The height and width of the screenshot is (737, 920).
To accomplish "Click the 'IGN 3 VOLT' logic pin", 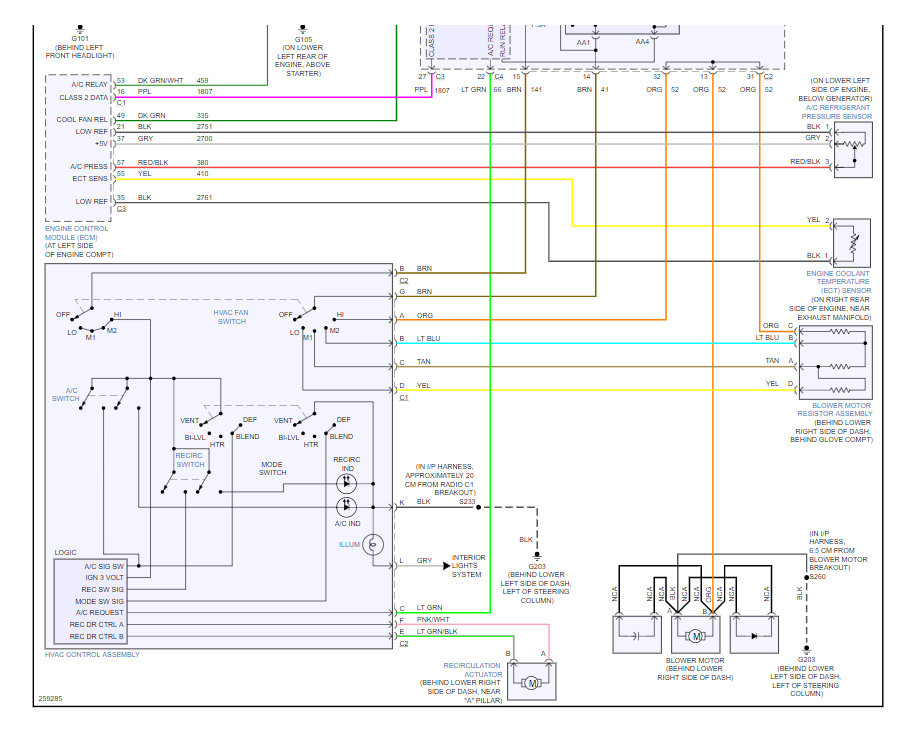I will (104, 577).
